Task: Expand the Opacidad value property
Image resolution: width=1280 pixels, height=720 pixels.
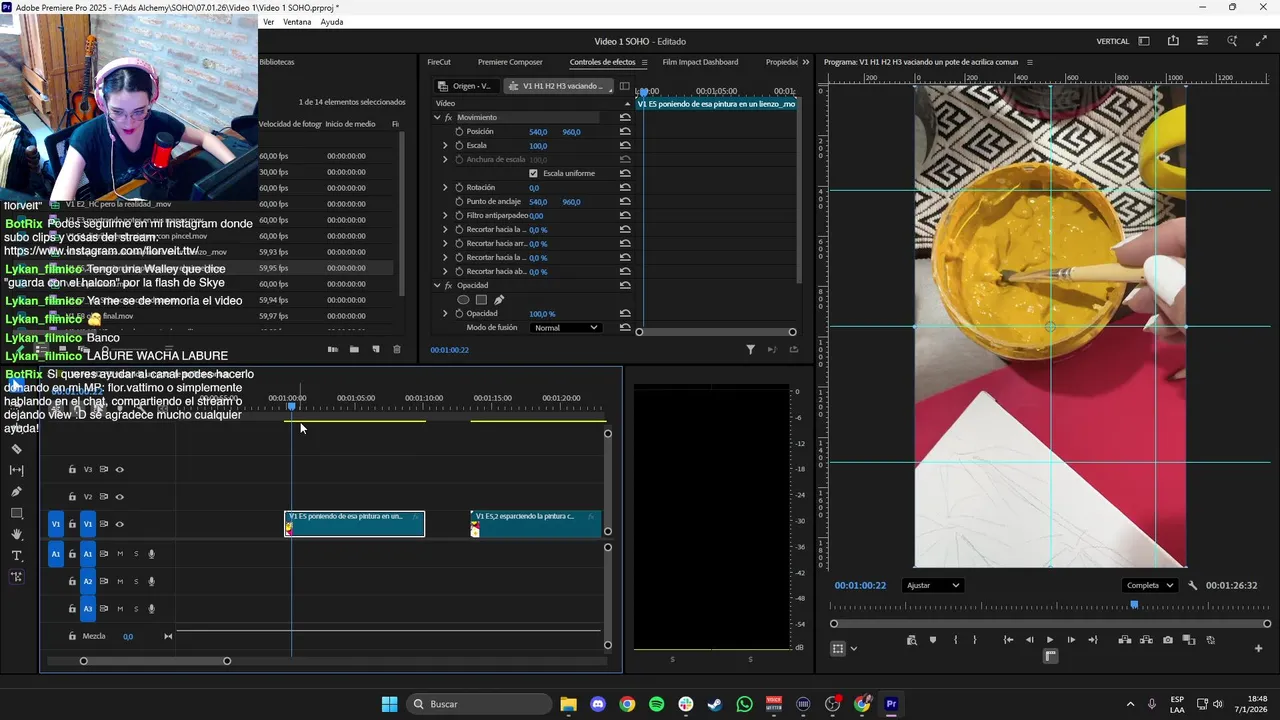Action: click(446, 313)
